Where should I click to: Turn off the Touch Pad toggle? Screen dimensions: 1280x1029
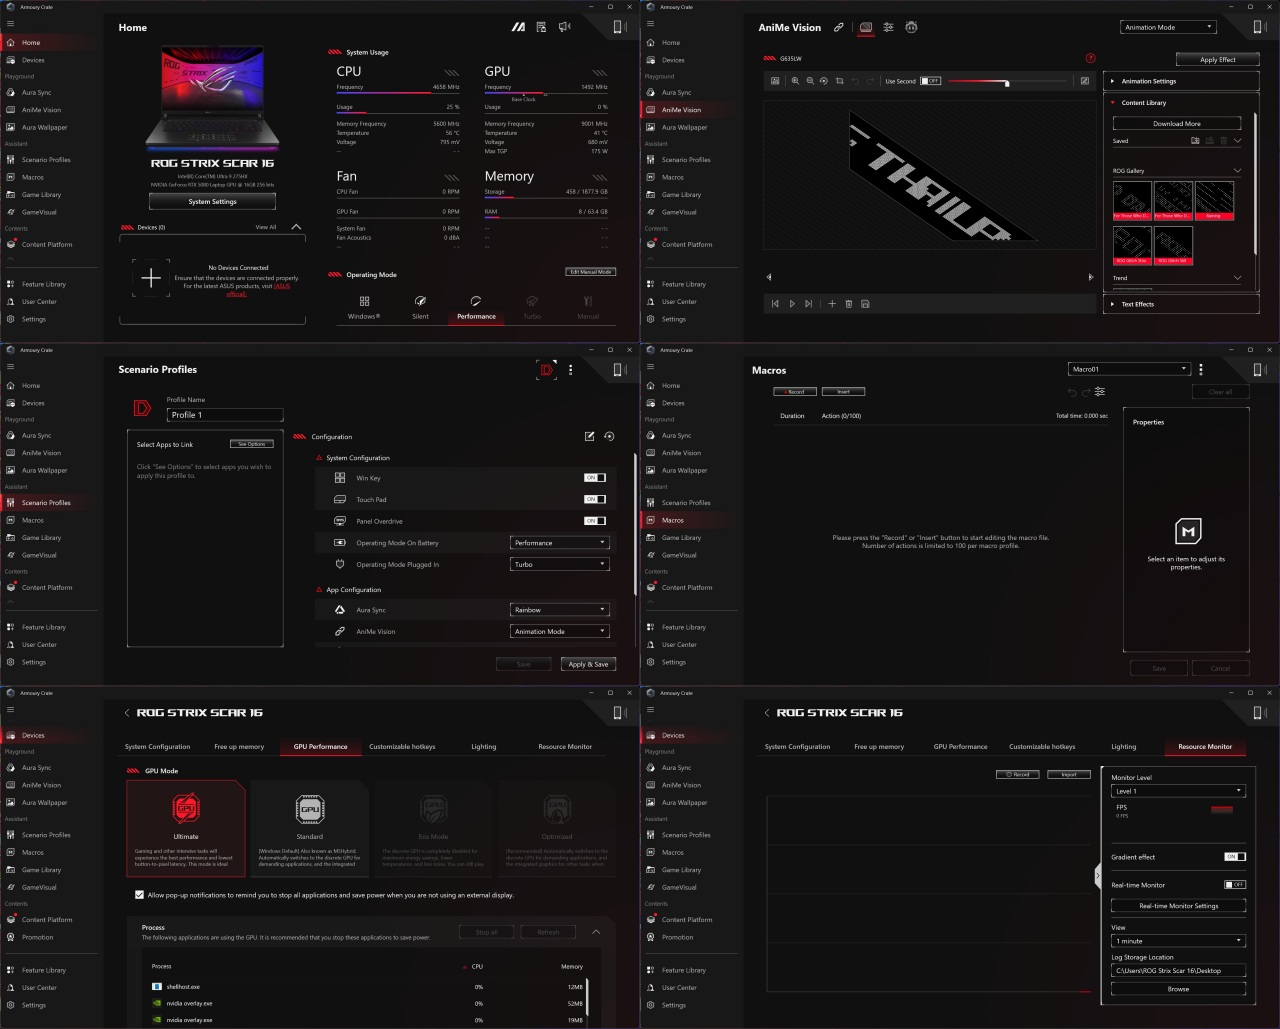coord(595,499)
